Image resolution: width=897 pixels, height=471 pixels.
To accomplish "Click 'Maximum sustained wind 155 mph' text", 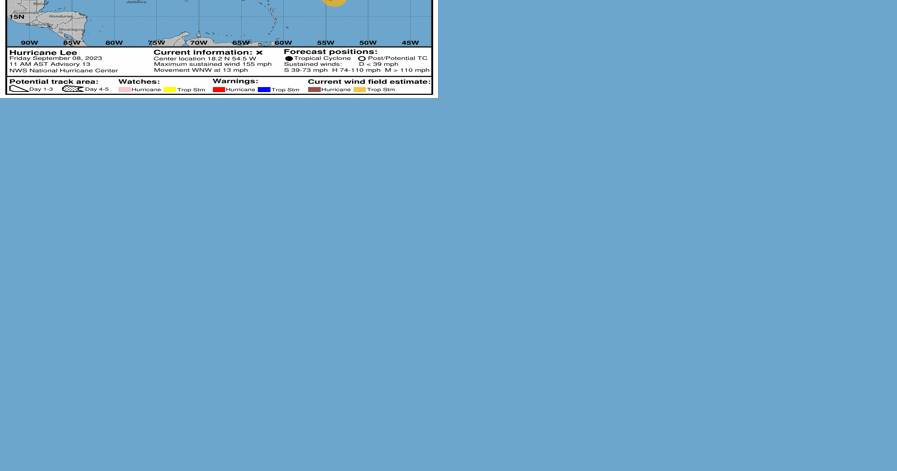I will point(213,64).
